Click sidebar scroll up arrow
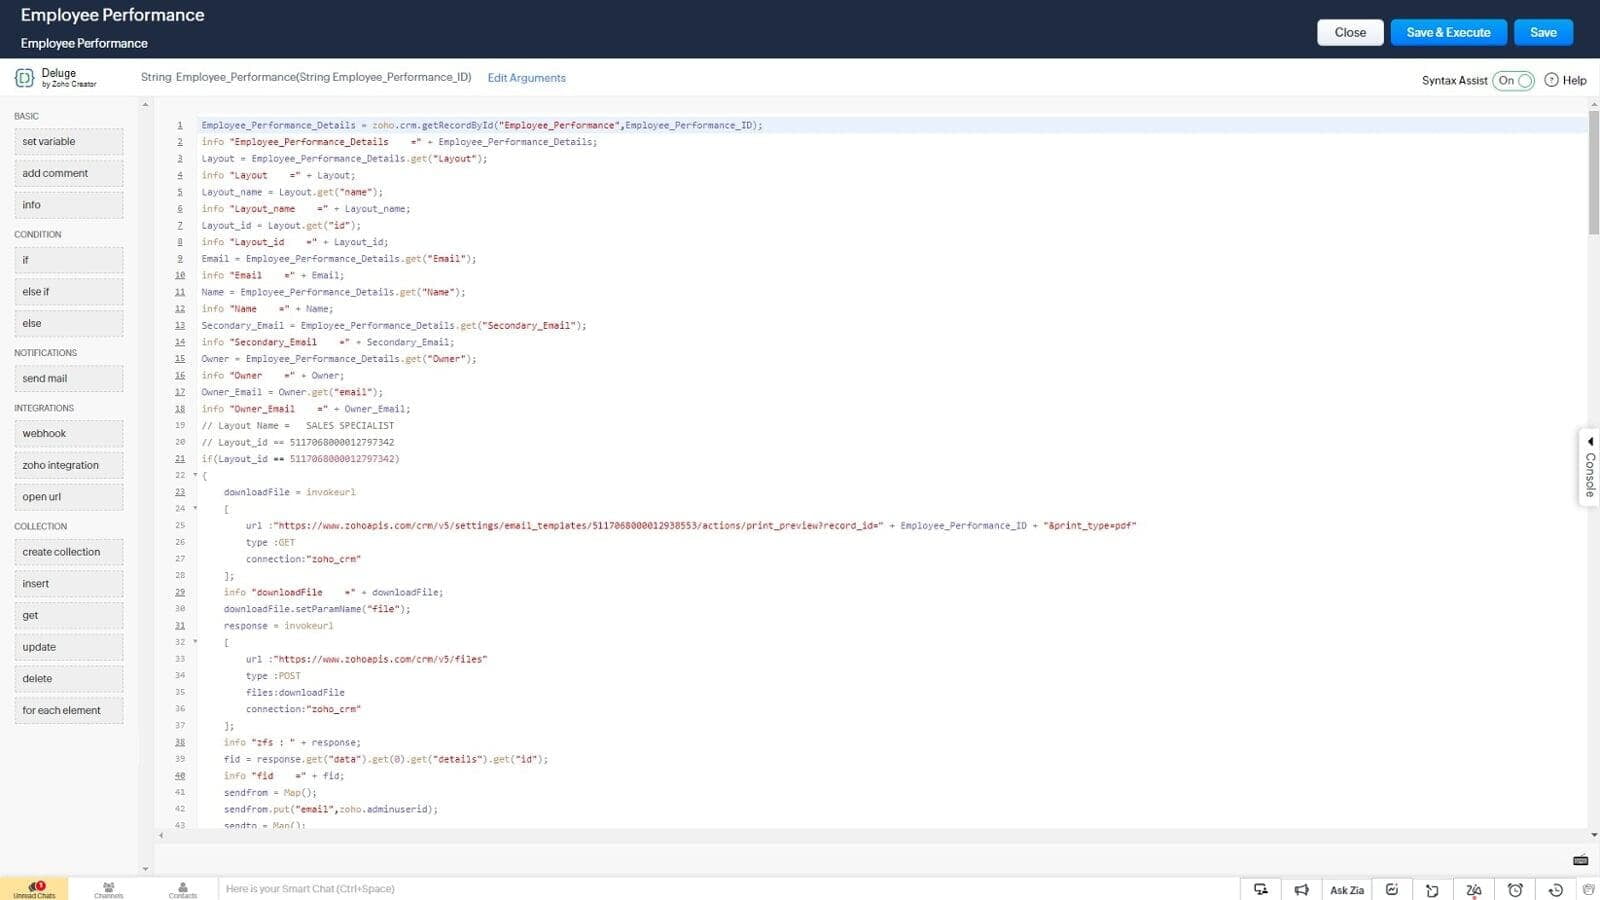 click(x=145, y=105)
